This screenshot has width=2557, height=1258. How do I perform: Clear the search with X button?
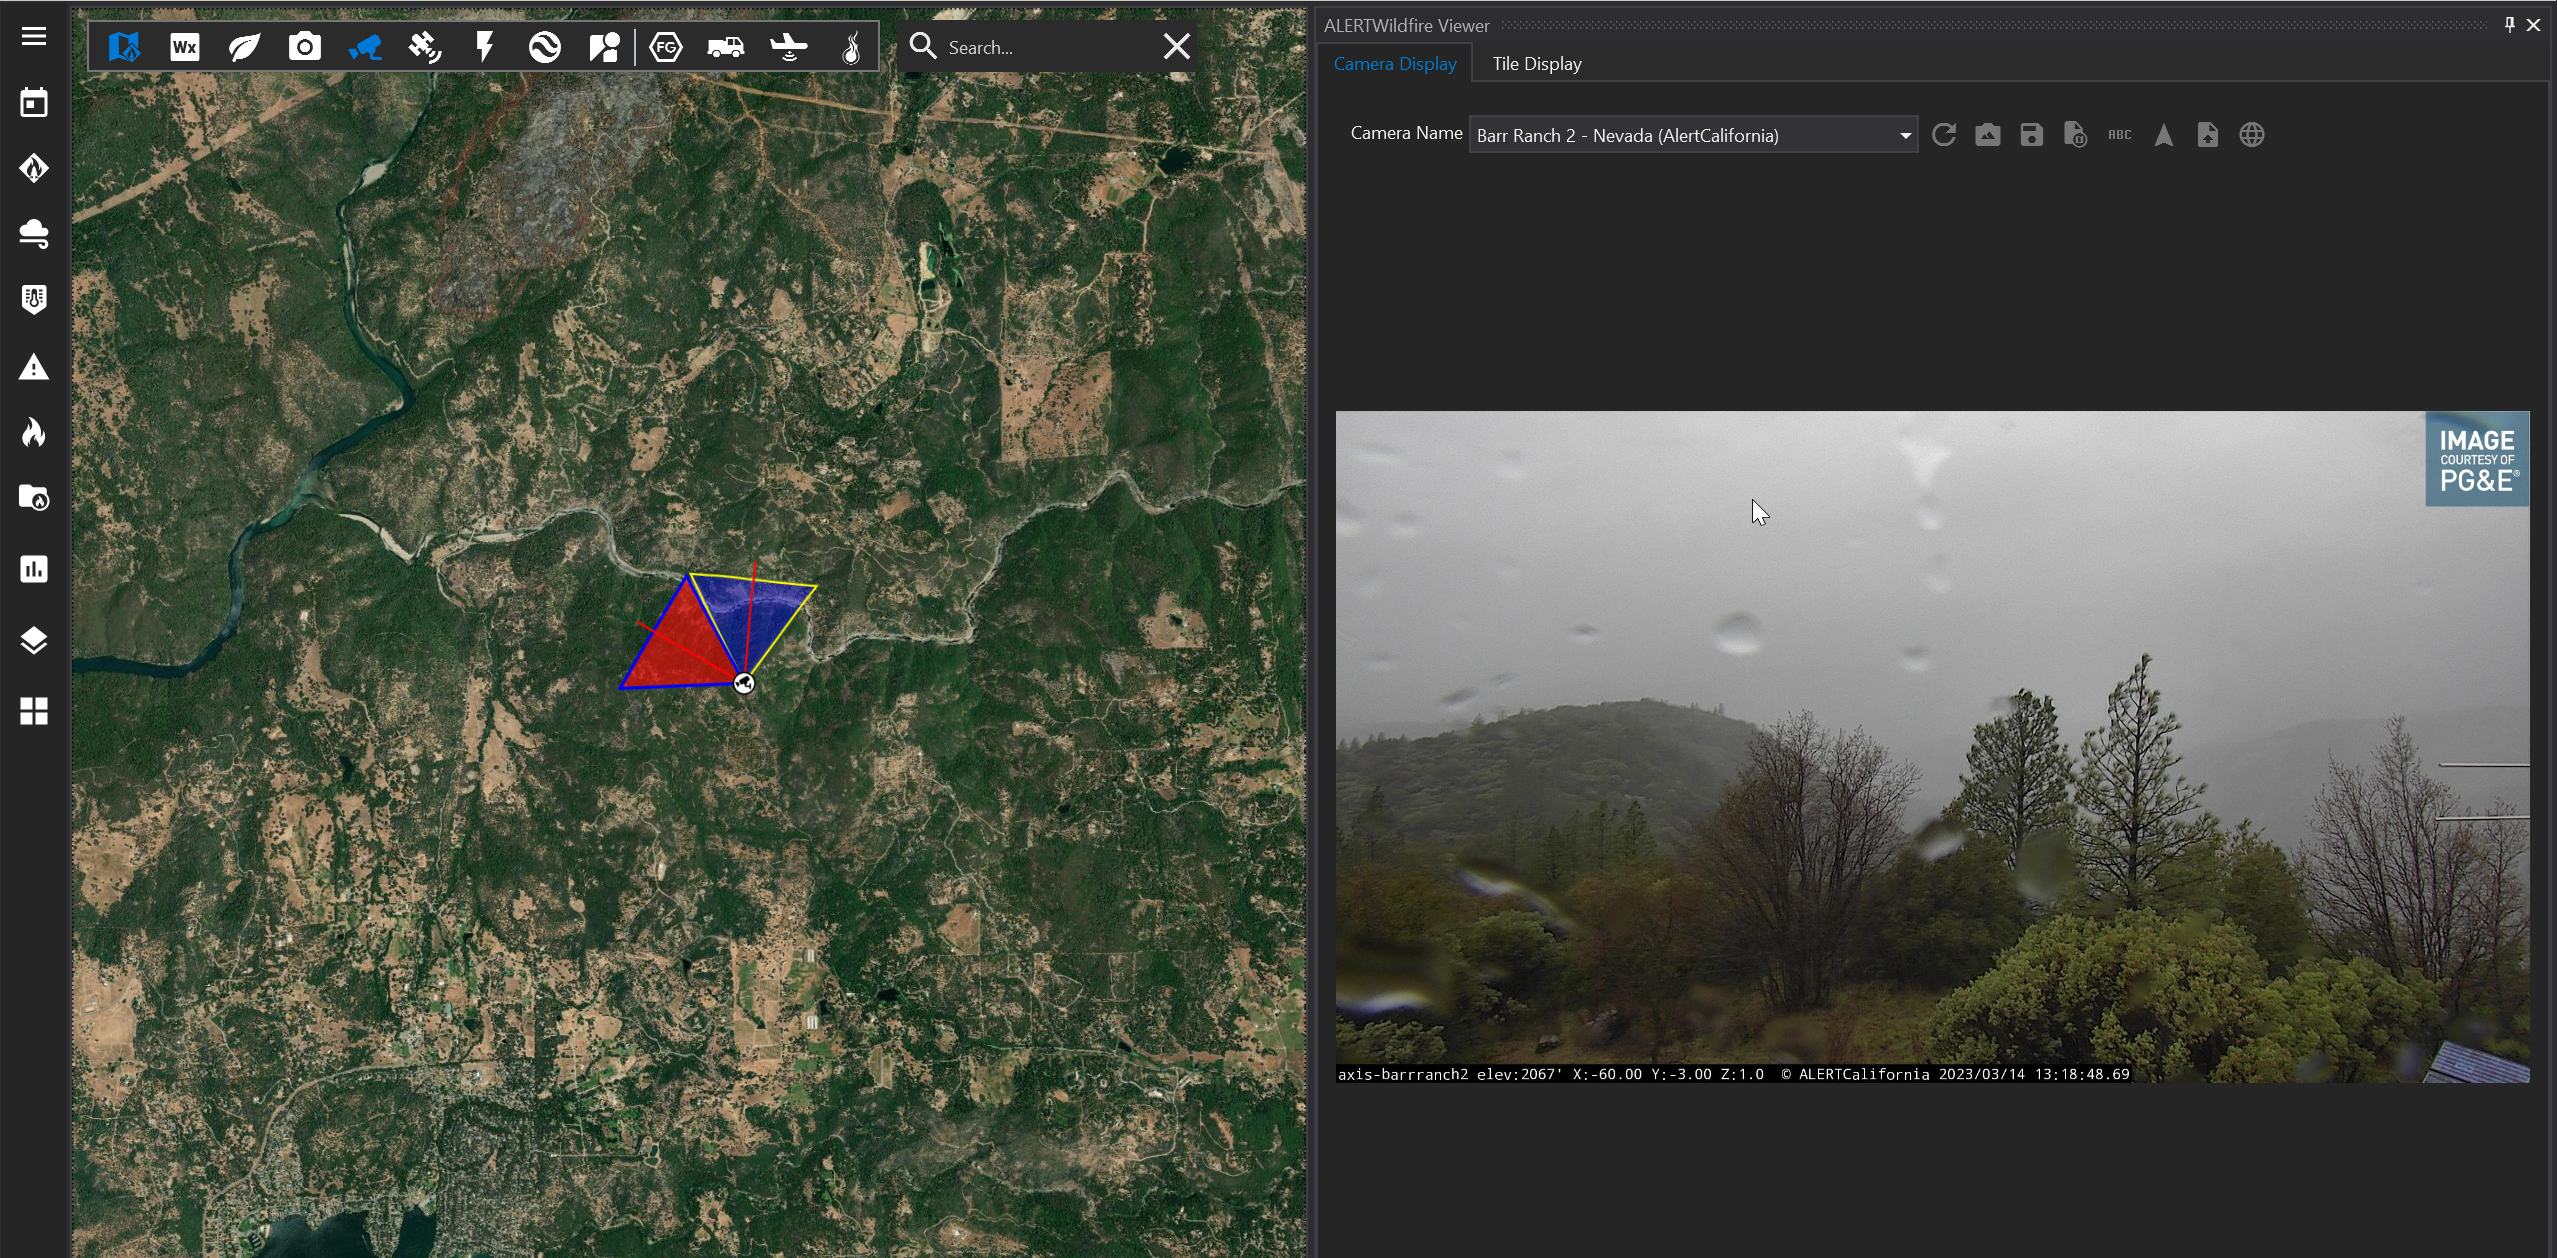point(1176,47)
